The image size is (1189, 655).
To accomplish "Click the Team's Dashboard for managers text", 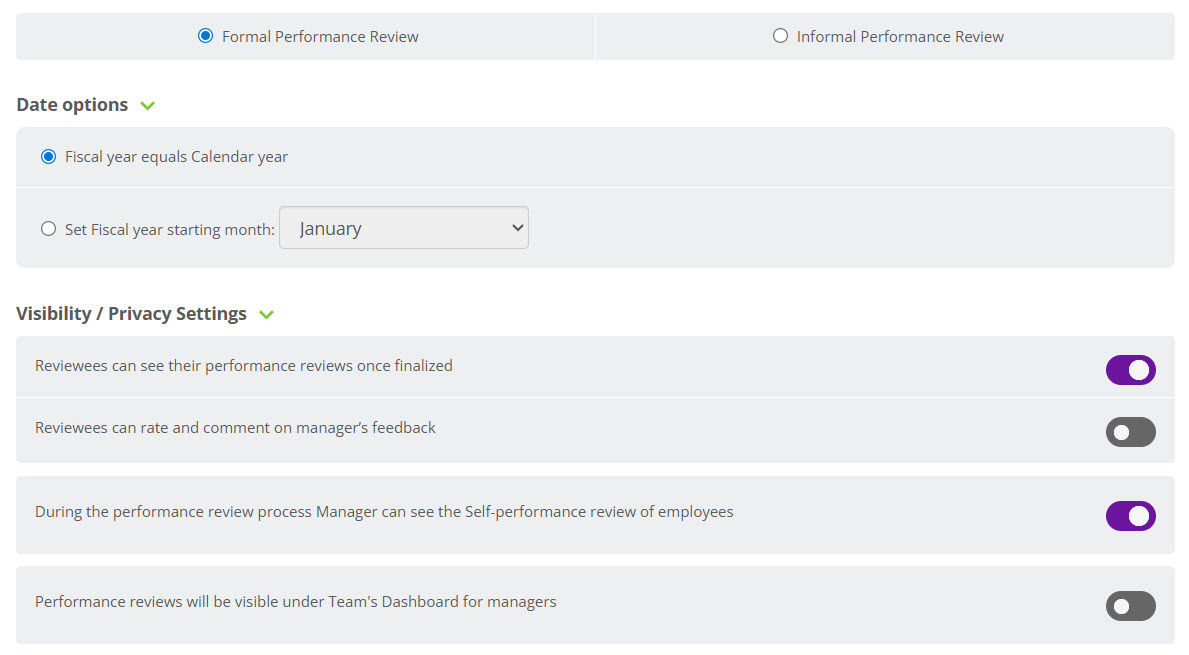I will tap(295, 602).
